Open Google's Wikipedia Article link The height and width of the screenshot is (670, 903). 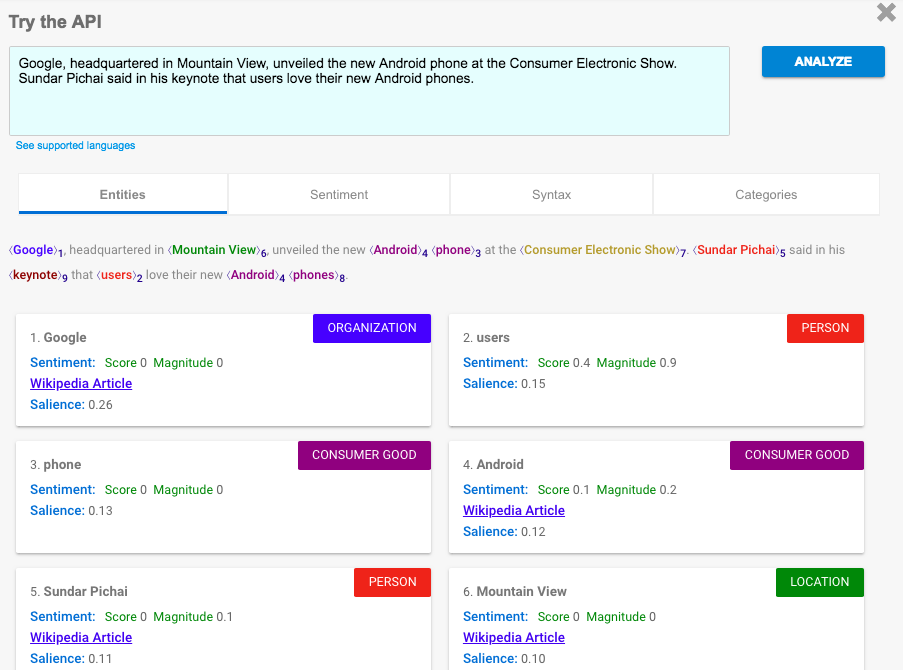[x=81, y=384]
